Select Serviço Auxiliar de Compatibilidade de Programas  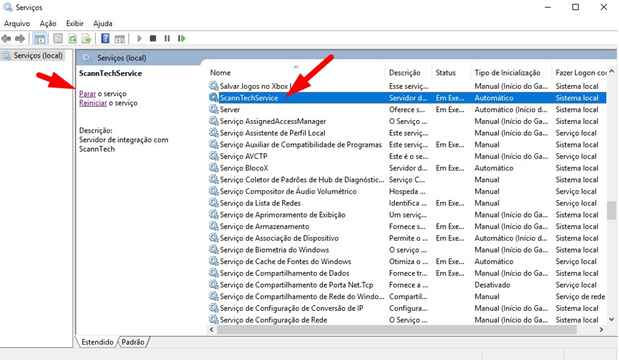pyautogui.click(x=407, y=145)
